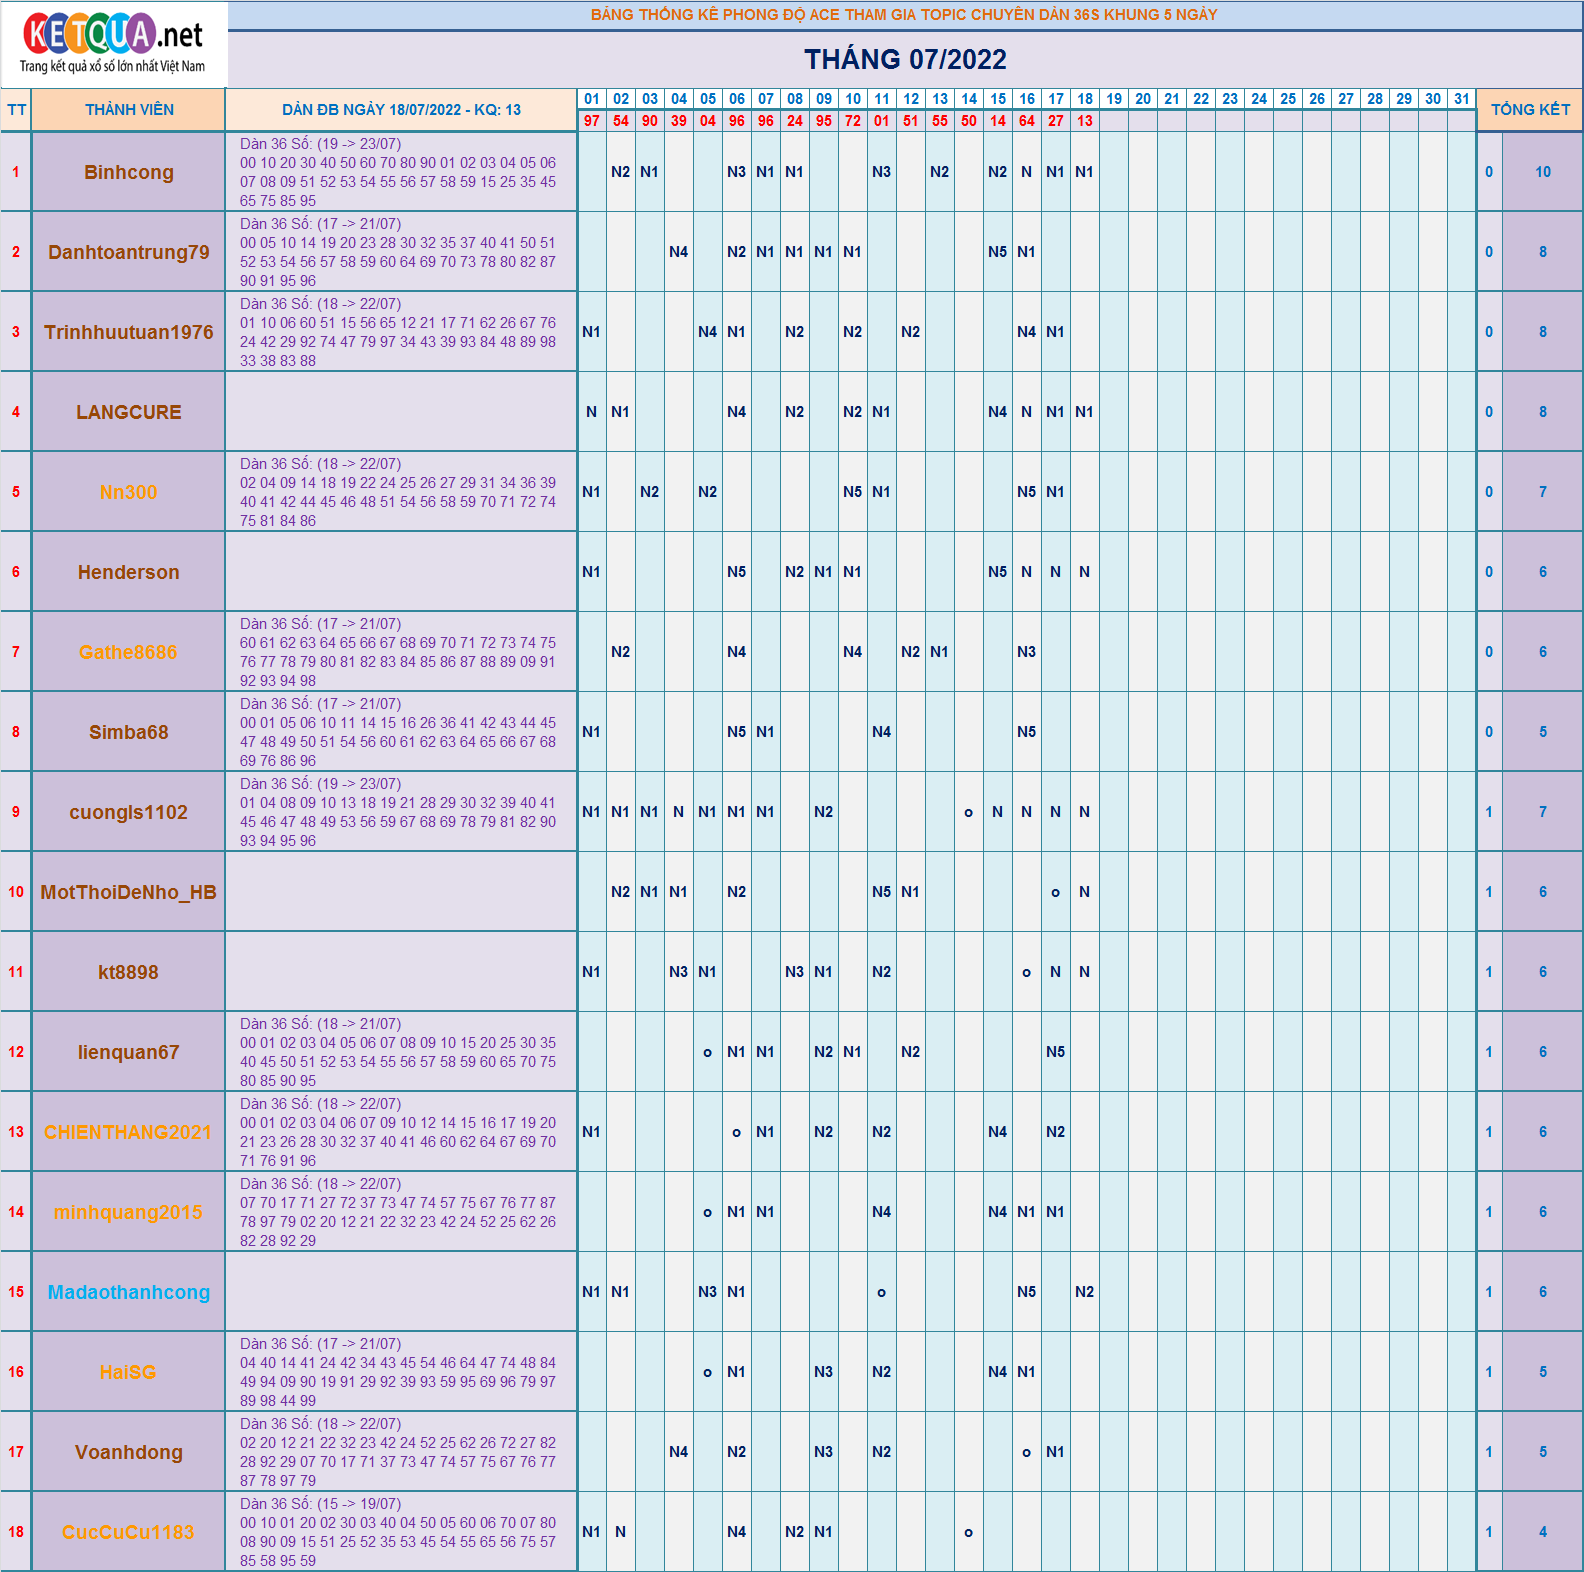This screenshot has height=1572, width=1584.
Task: Click the TT column header
Action: (16, 110)
